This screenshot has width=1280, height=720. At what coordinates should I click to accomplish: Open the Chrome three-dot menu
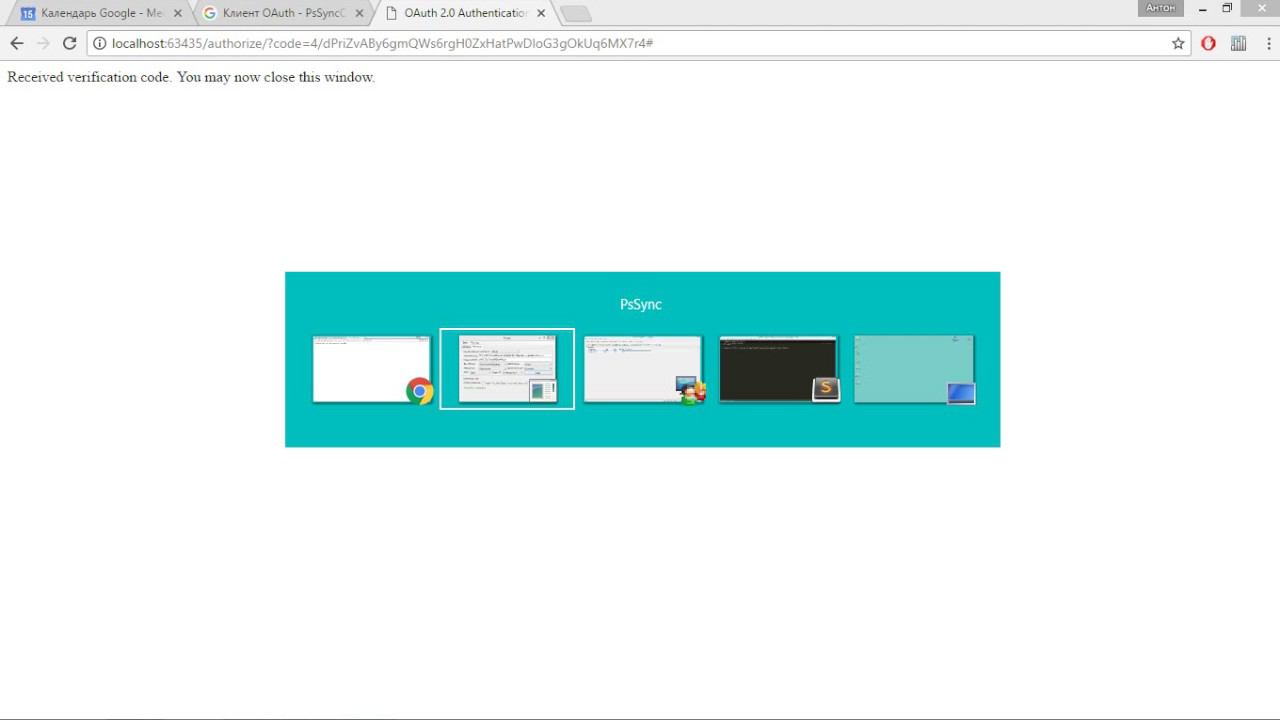pos(1268,43)
